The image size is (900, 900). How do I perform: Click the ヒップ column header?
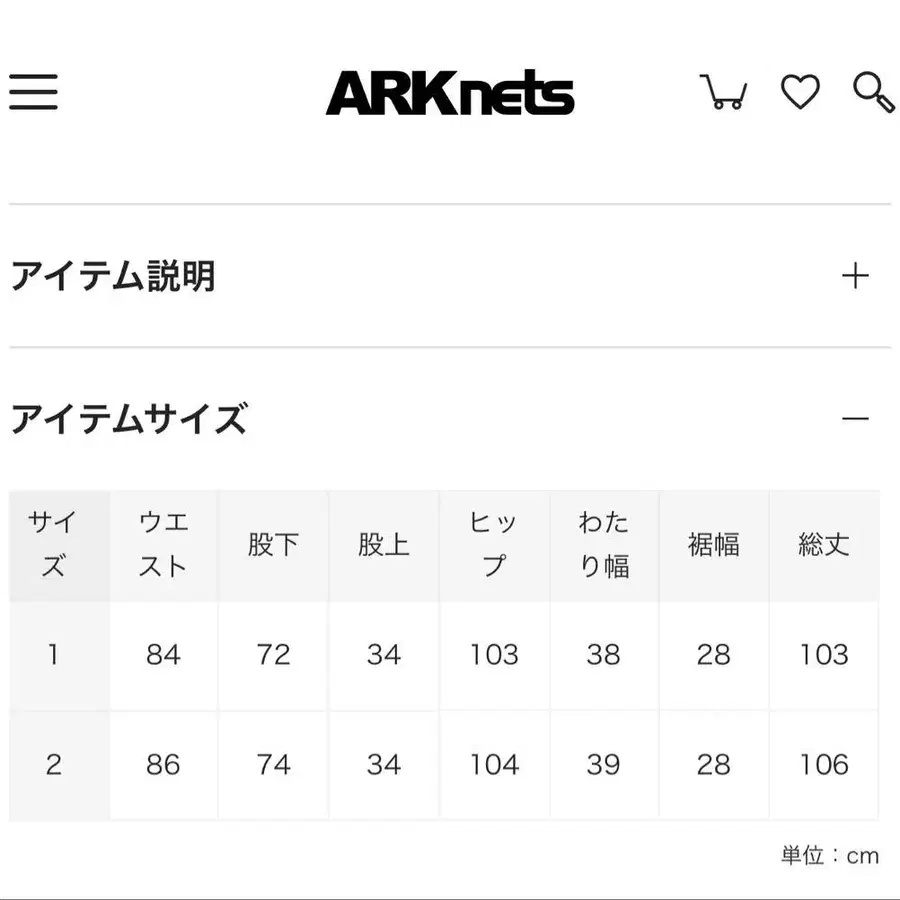pyautogui.click(x=494, y=545)
